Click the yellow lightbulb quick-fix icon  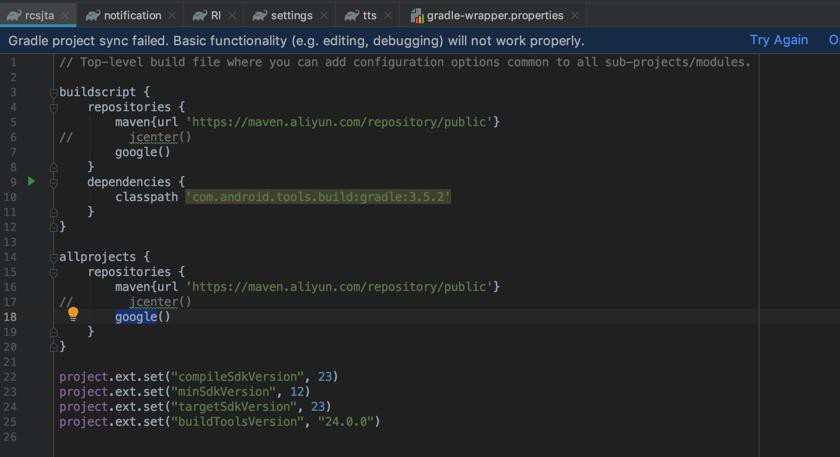tap(73, 313)
